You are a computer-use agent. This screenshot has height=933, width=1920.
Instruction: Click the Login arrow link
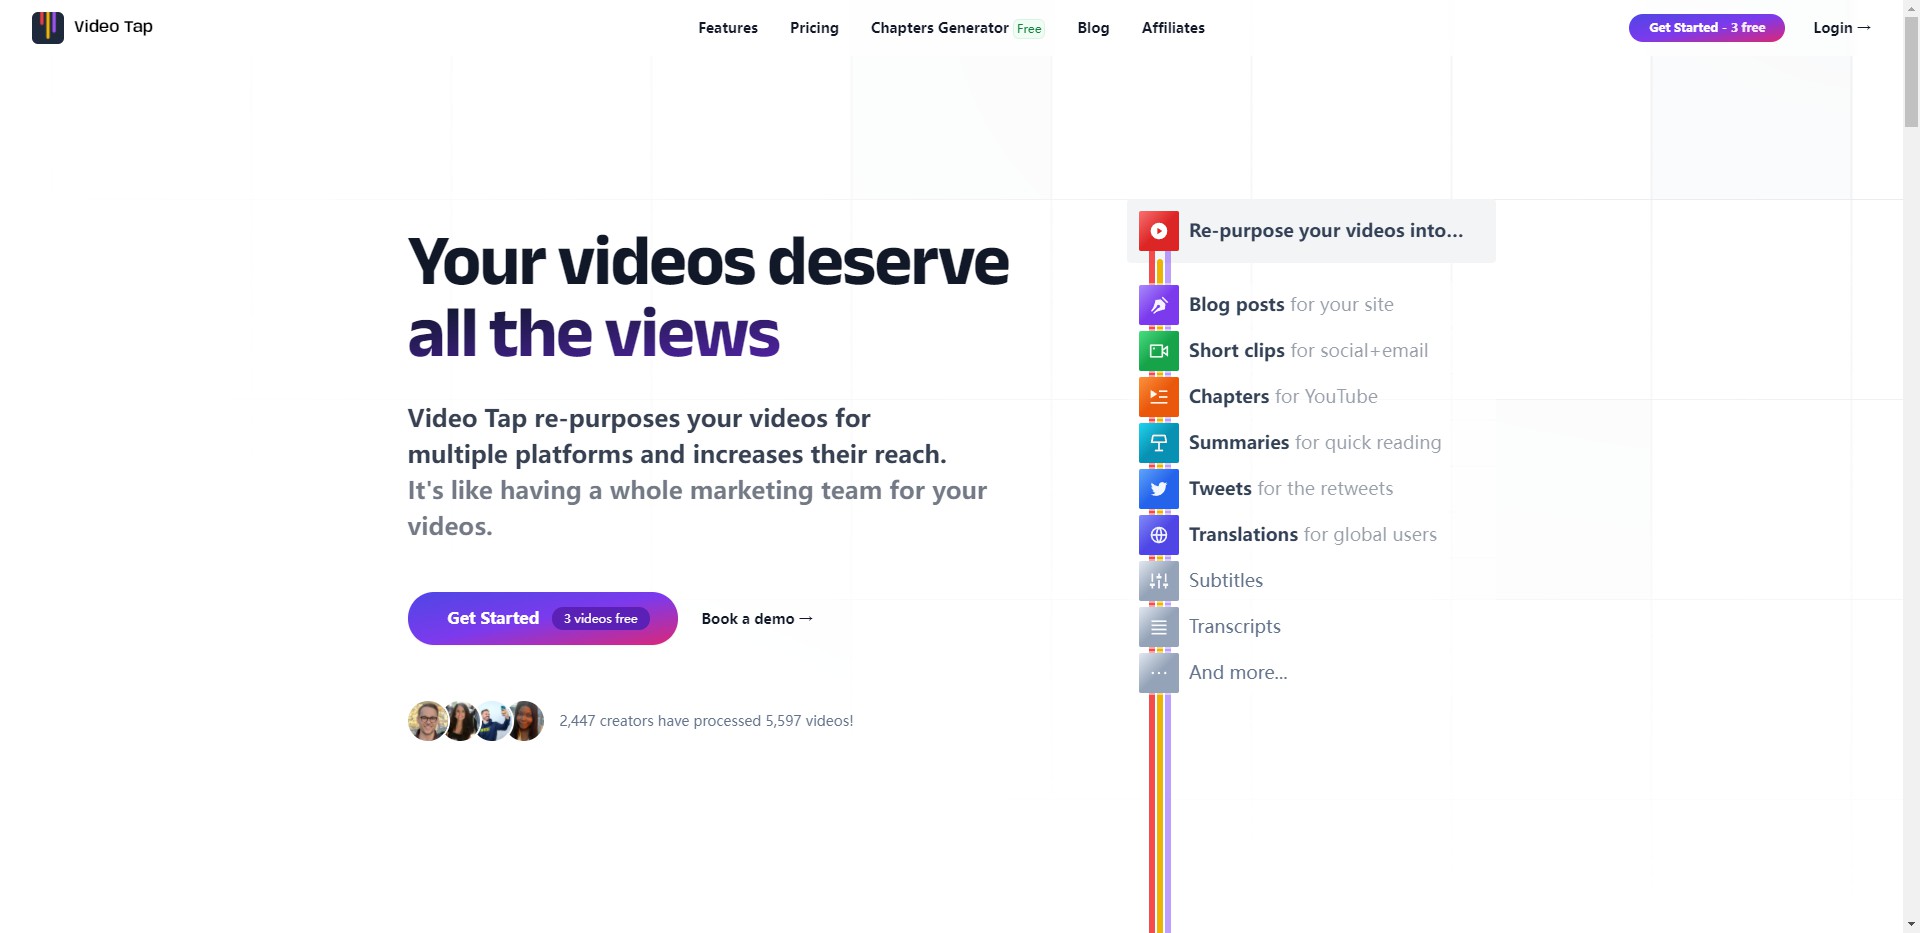click(1842, 27)
